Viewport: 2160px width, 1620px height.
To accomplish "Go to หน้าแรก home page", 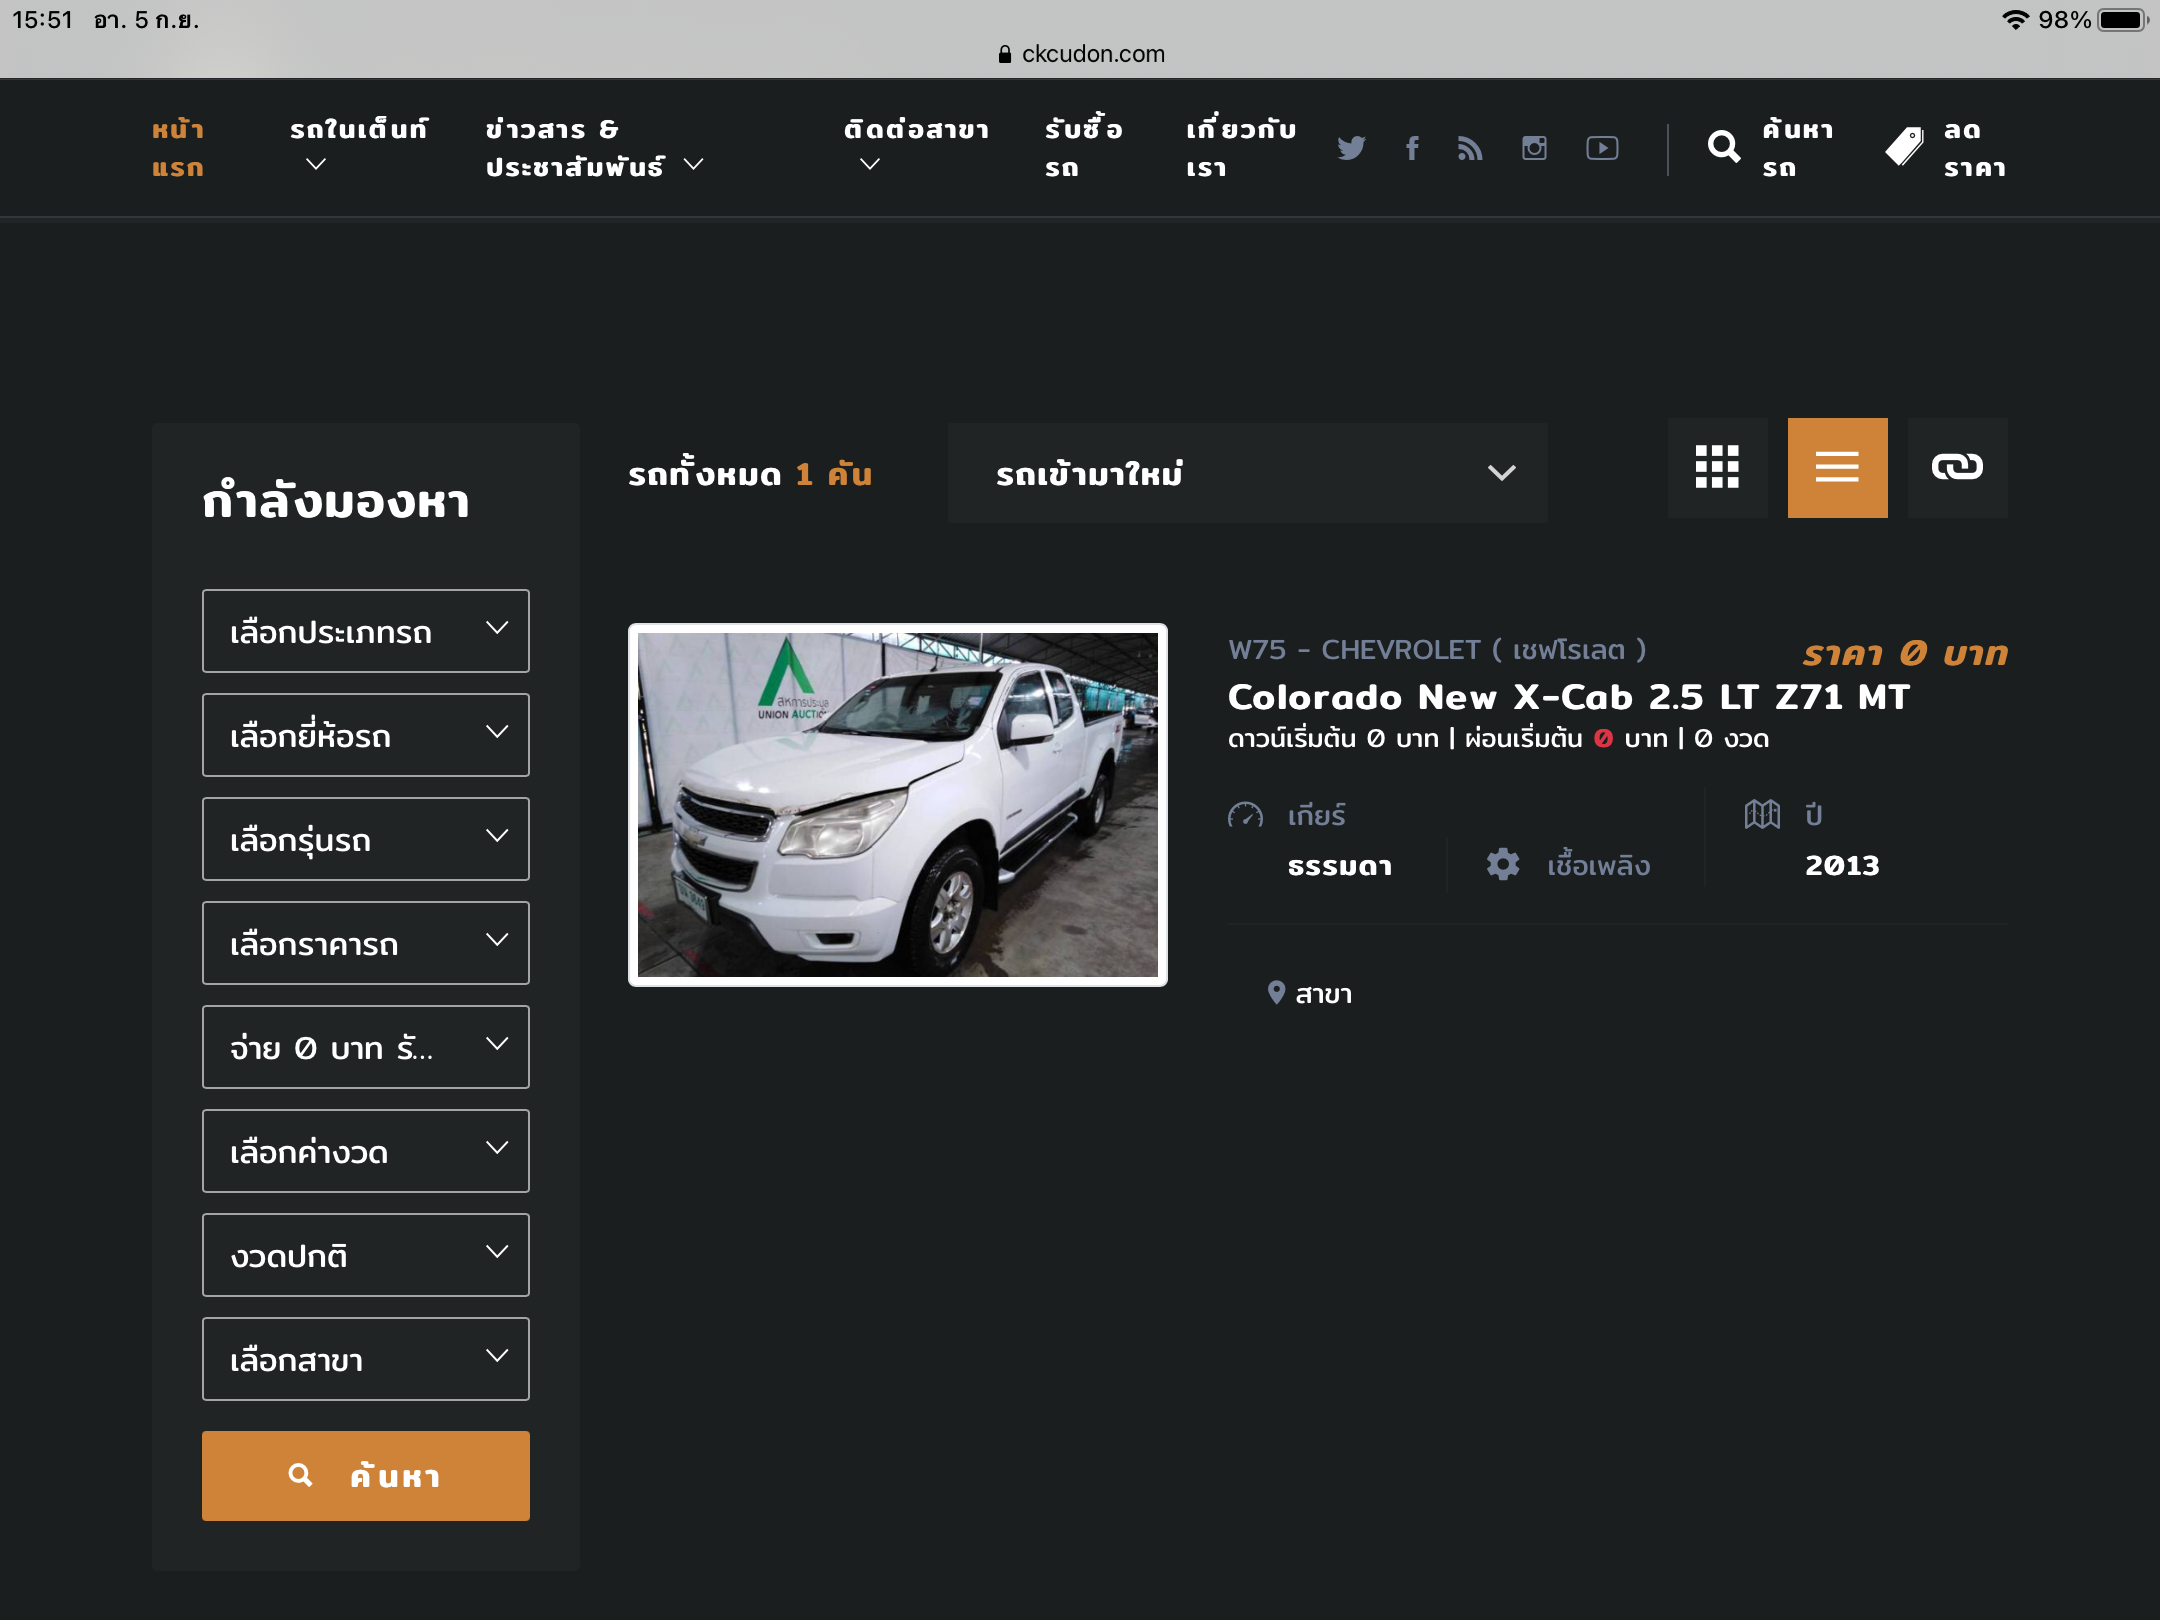I will 178,148.
